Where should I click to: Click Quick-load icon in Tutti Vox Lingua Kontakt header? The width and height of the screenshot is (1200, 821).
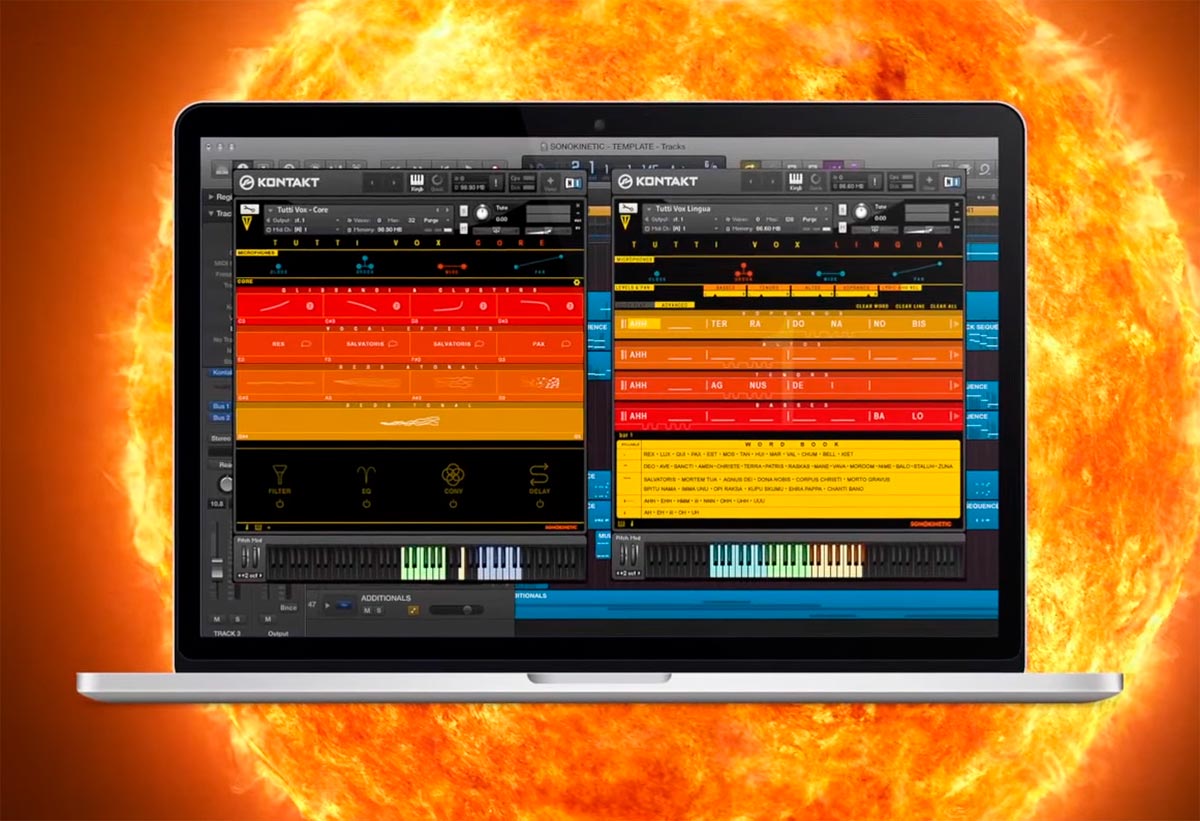[x=816, y=182]
